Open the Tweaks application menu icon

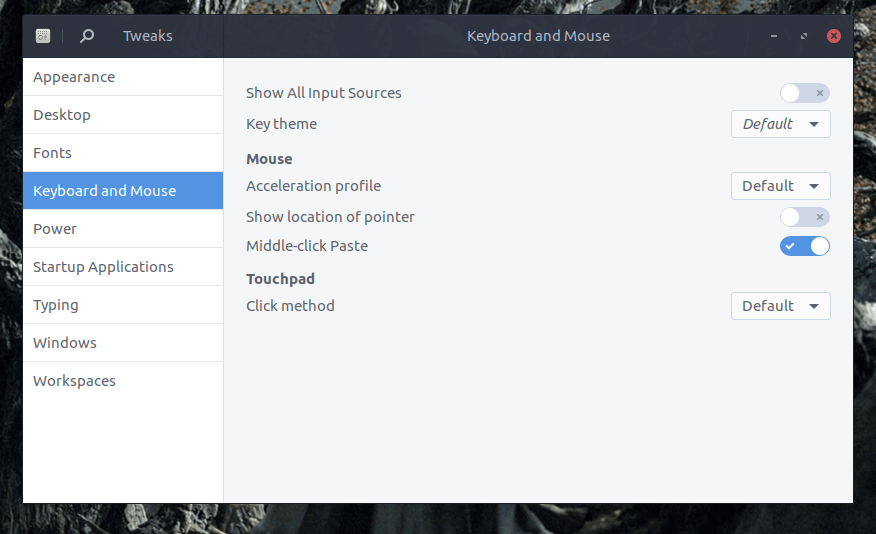43,36
